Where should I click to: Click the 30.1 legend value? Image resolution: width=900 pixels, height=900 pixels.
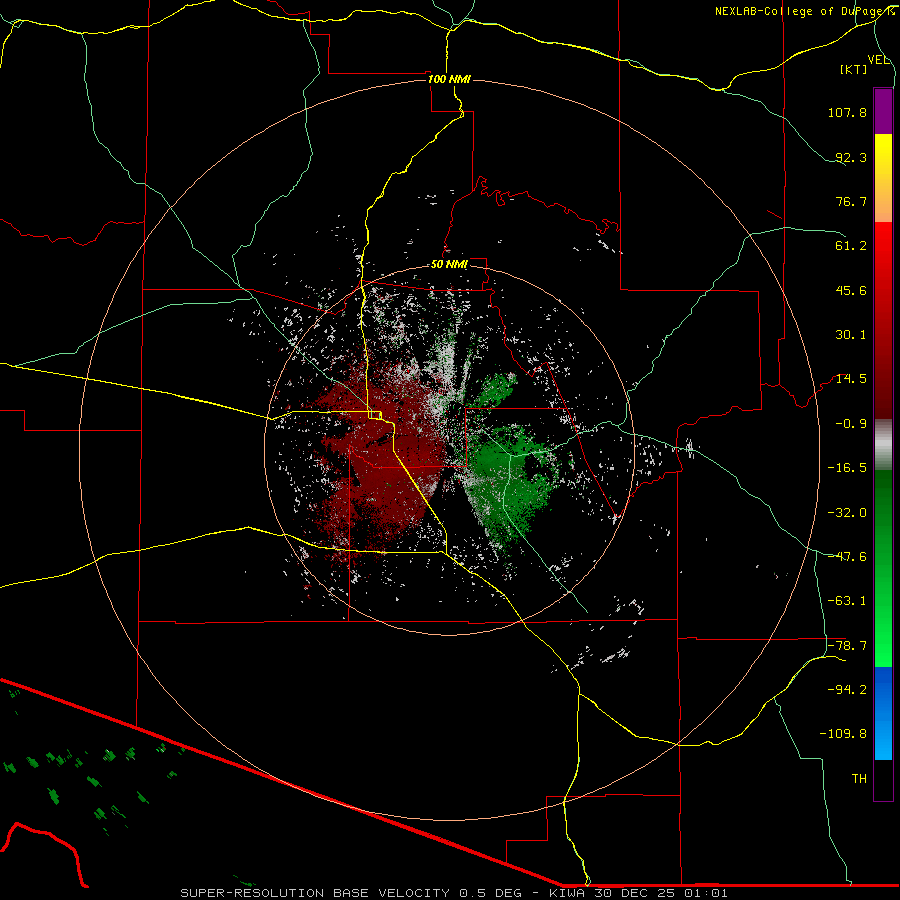coord(851,335)
